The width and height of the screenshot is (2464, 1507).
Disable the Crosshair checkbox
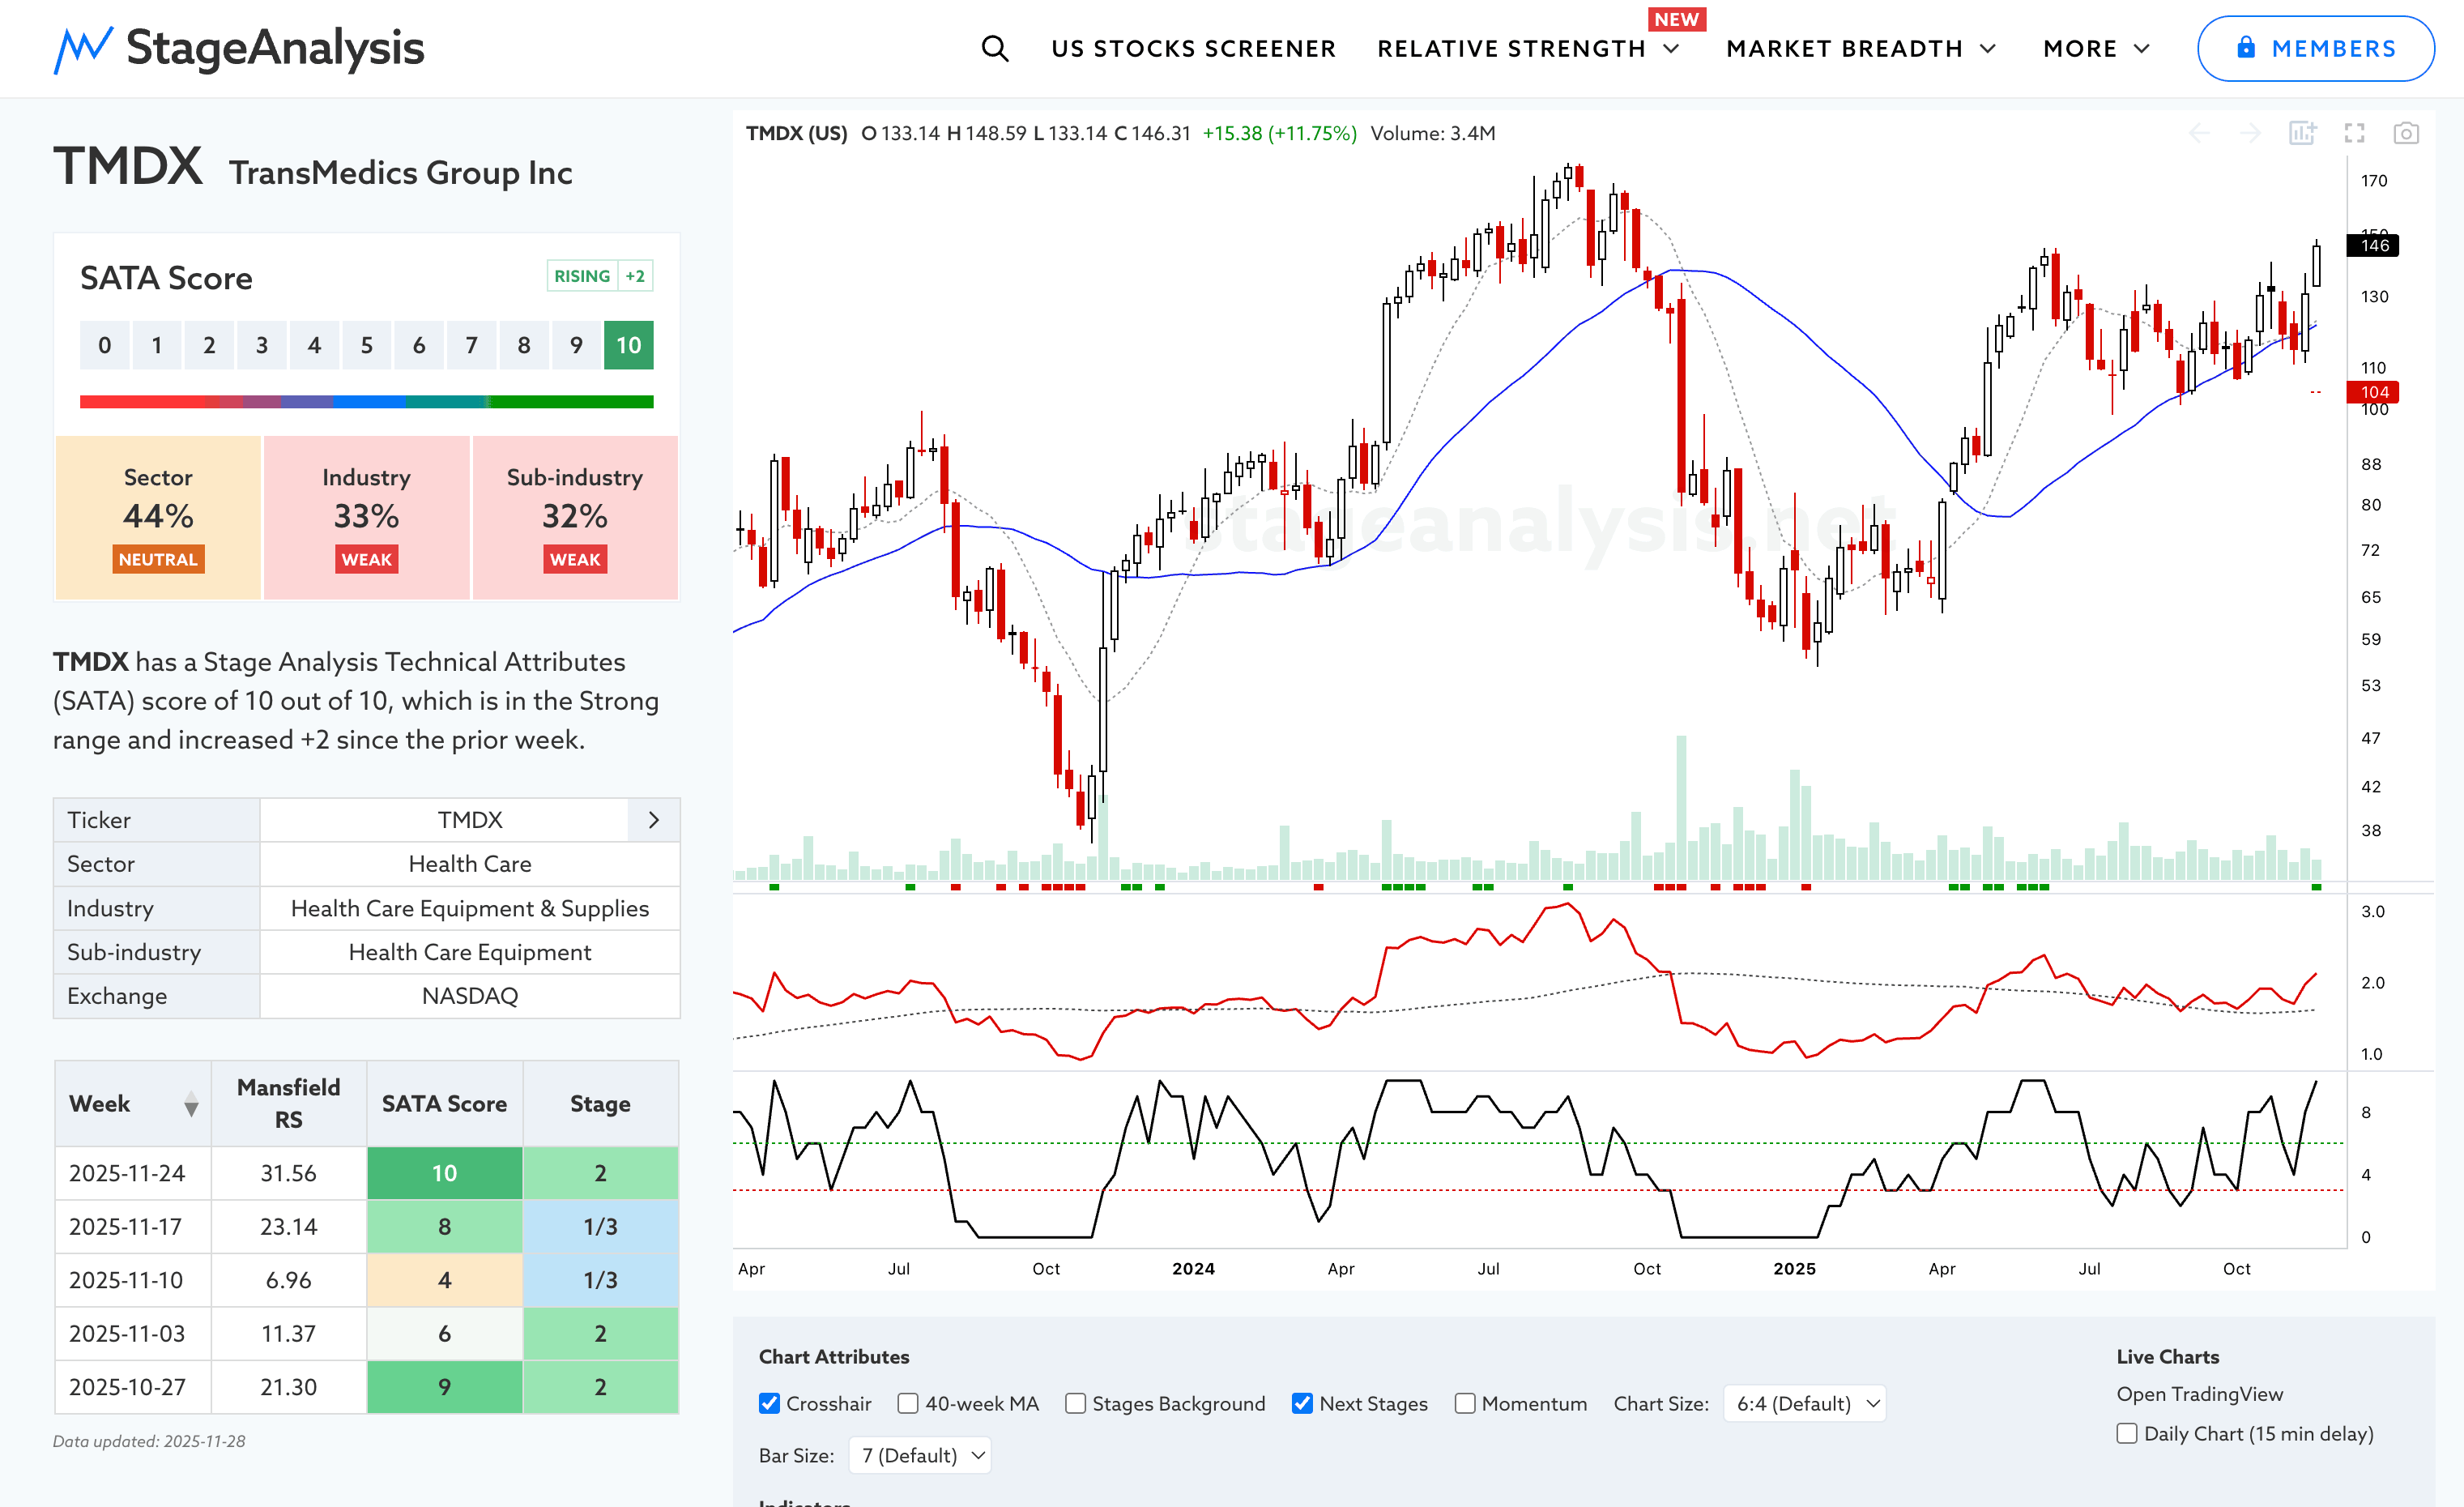pos(769,1403)
